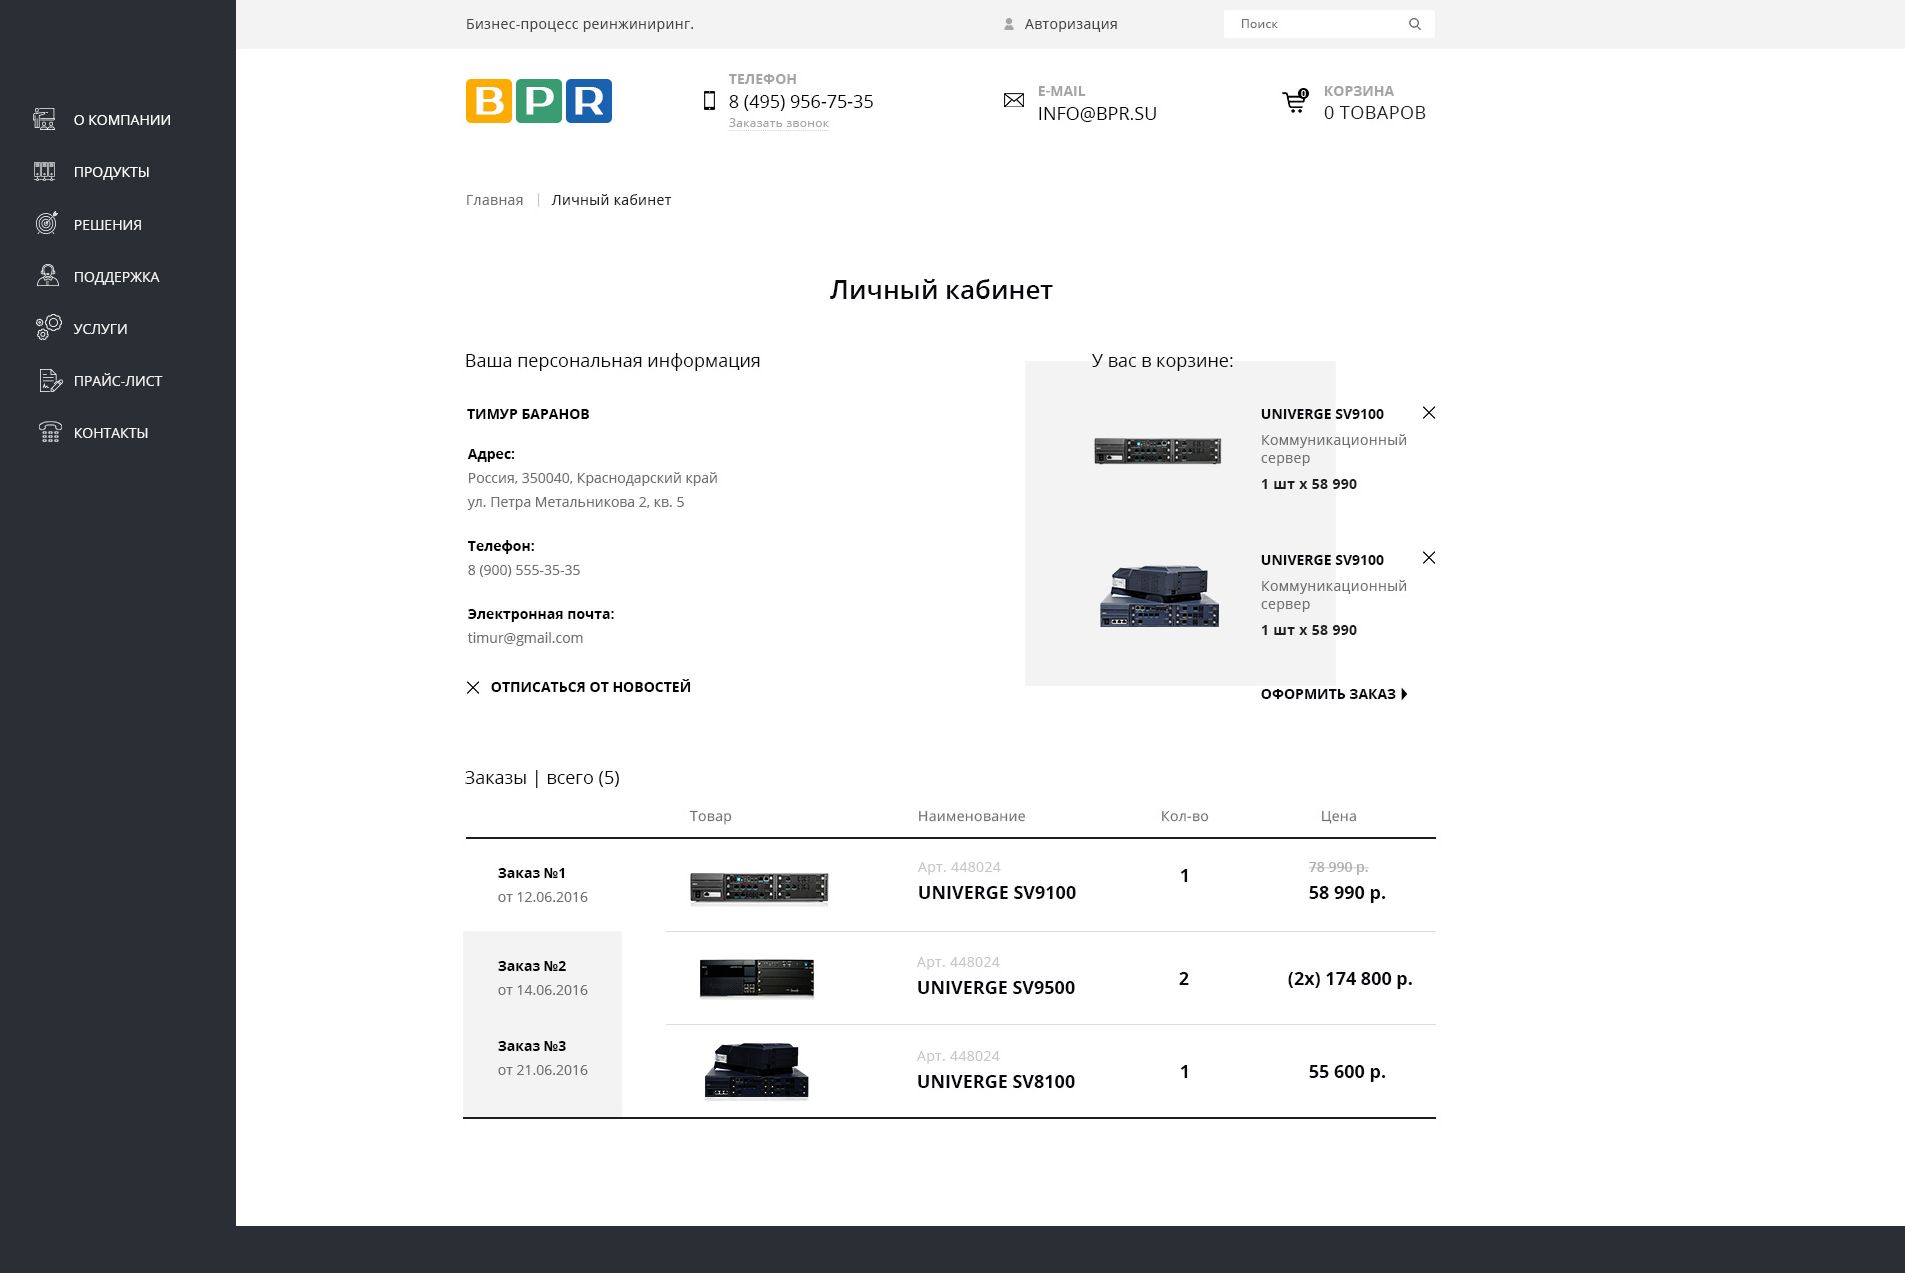Image resolution: width=1905 pixels, height=1273 pixels.
Task: Click the BPR logo
Action: pyautogui.click(x=539, y=101)
